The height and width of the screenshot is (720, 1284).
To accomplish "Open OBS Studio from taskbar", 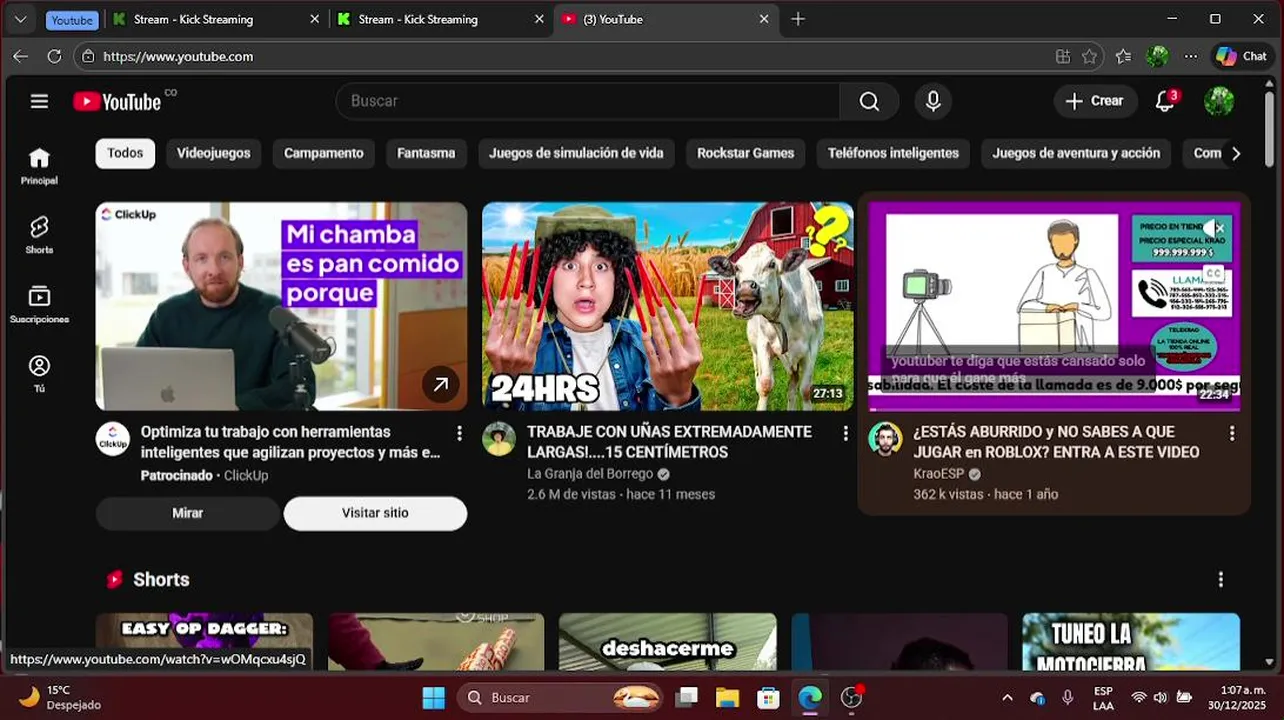I will (851, 698).
